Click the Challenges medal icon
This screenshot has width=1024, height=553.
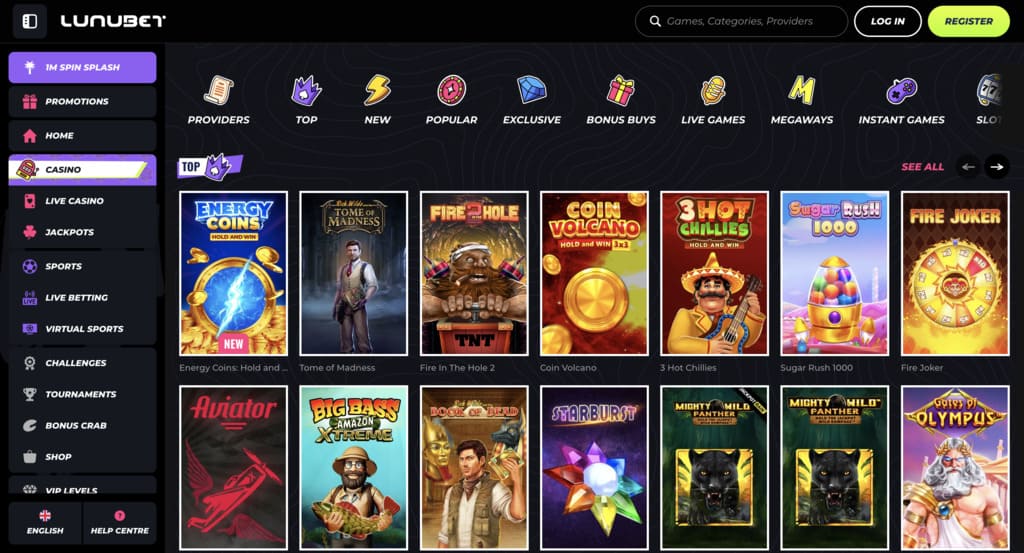coord(29,362)
